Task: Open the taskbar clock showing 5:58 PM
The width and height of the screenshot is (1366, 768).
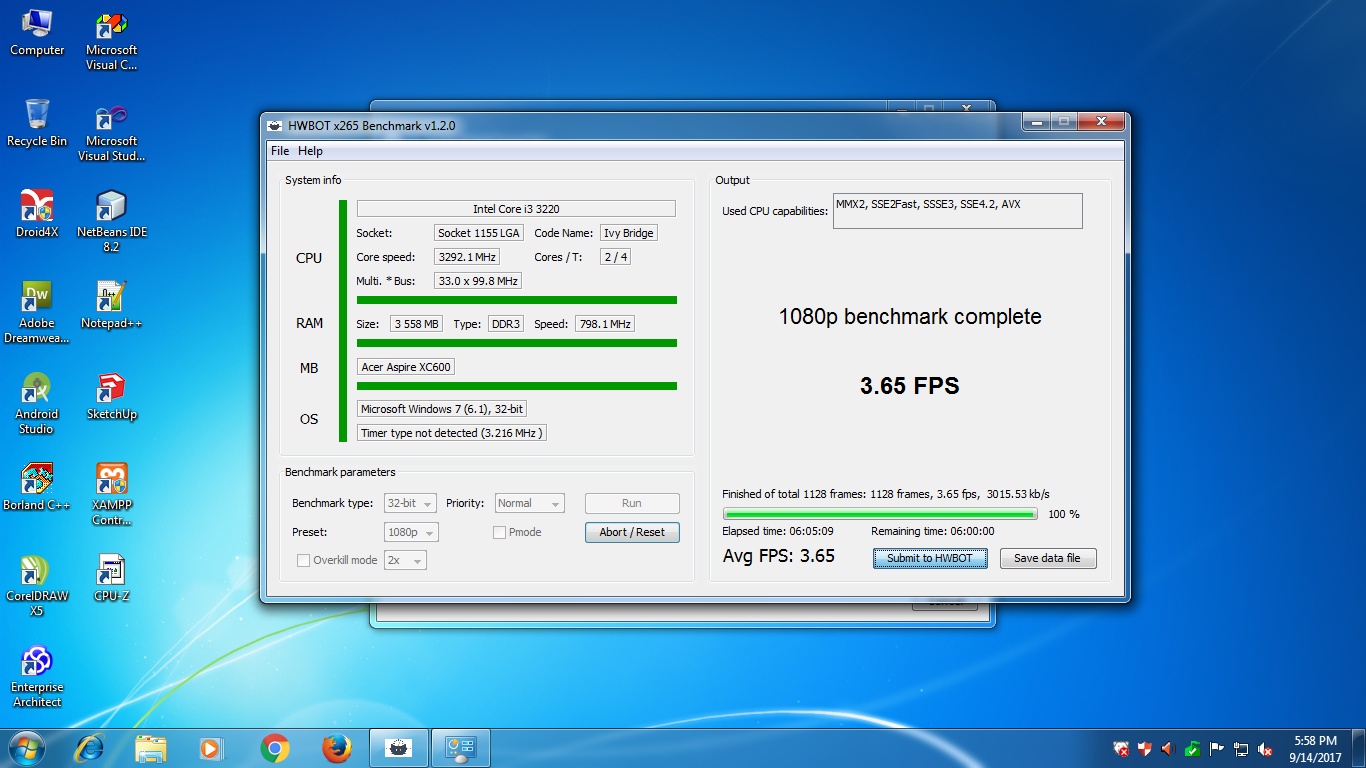Action: (x=1315, y=749)
